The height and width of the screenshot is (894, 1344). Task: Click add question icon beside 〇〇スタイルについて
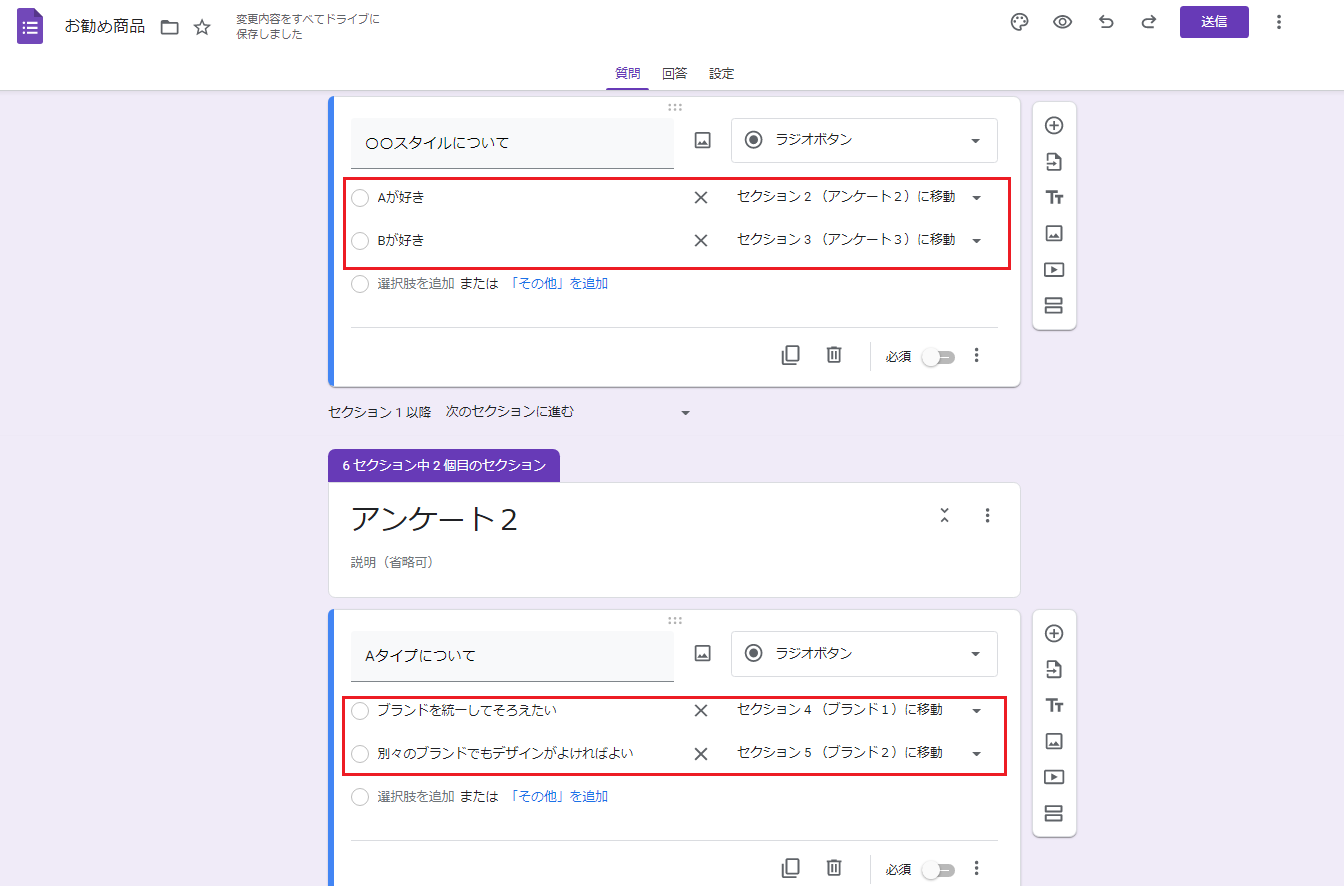(x=1053, y=126)
